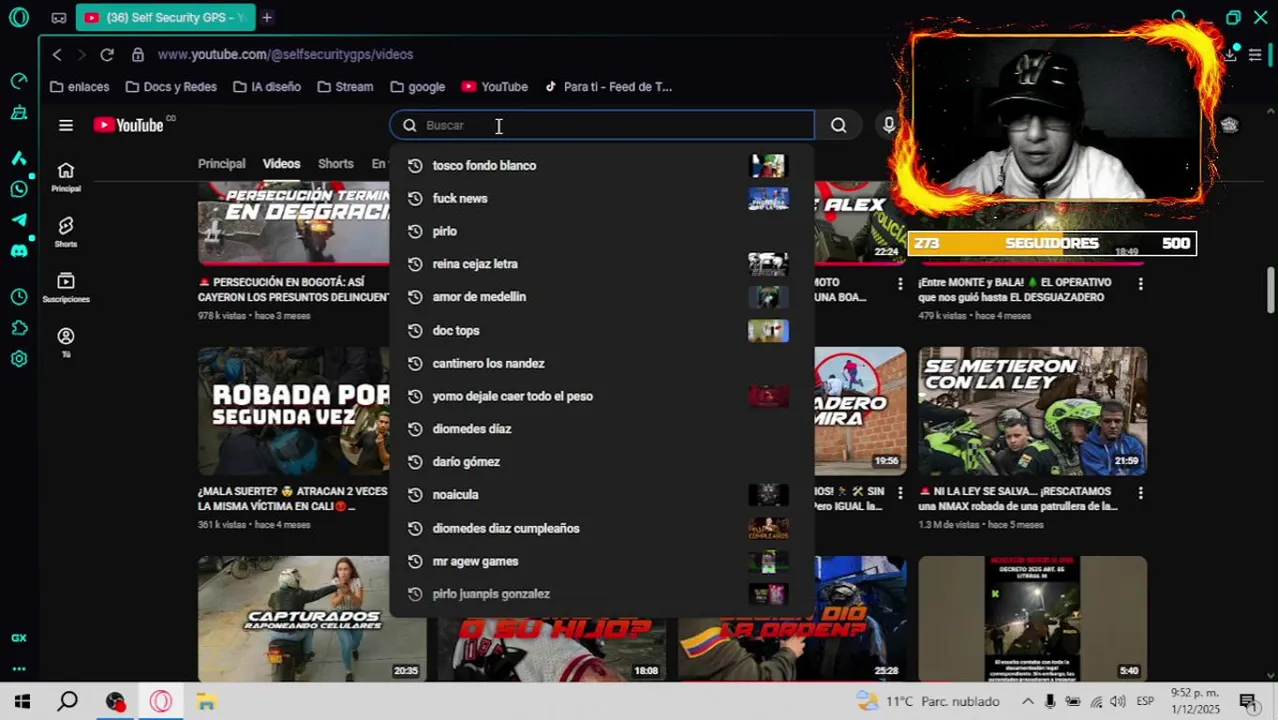
Task: Choose suggestion amor de medellin
Action: click(x=602, y=297)
